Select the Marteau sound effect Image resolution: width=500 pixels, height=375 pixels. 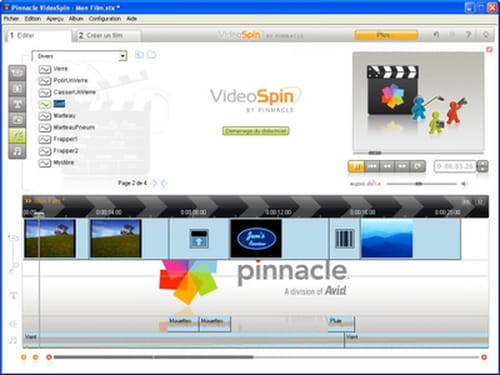pos(57,116)
